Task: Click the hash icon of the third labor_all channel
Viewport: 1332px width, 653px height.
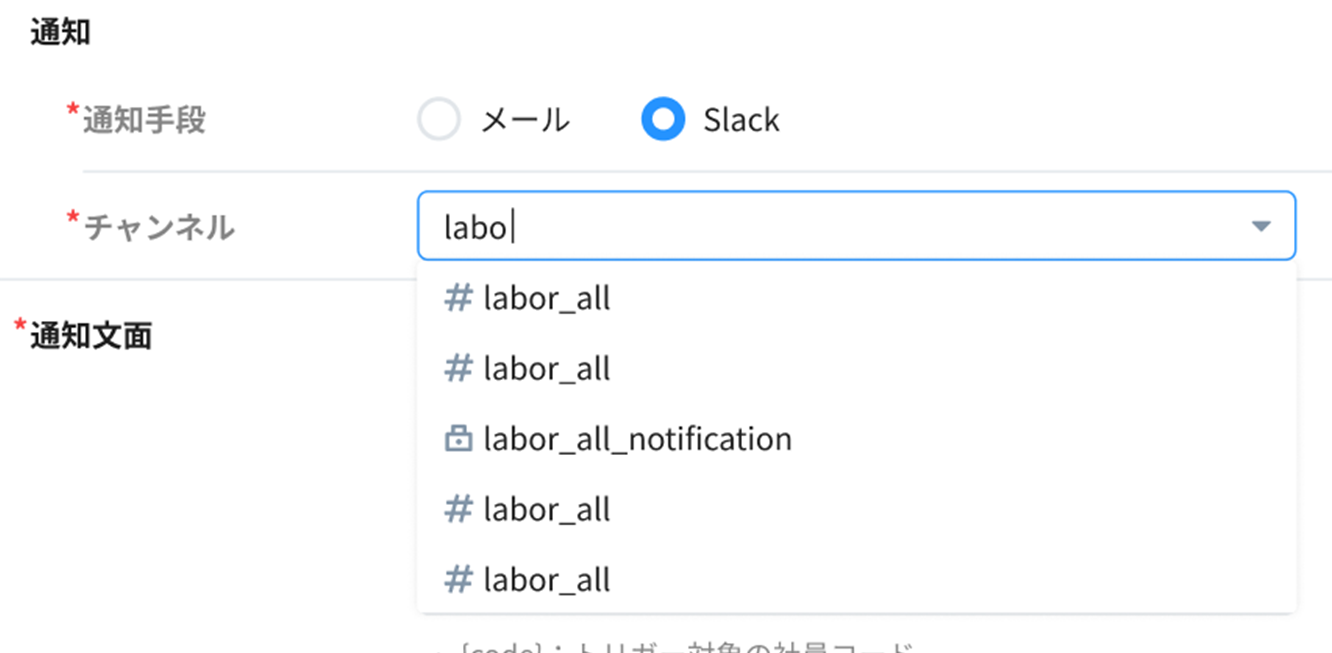Action: click(x=458, y=510)
